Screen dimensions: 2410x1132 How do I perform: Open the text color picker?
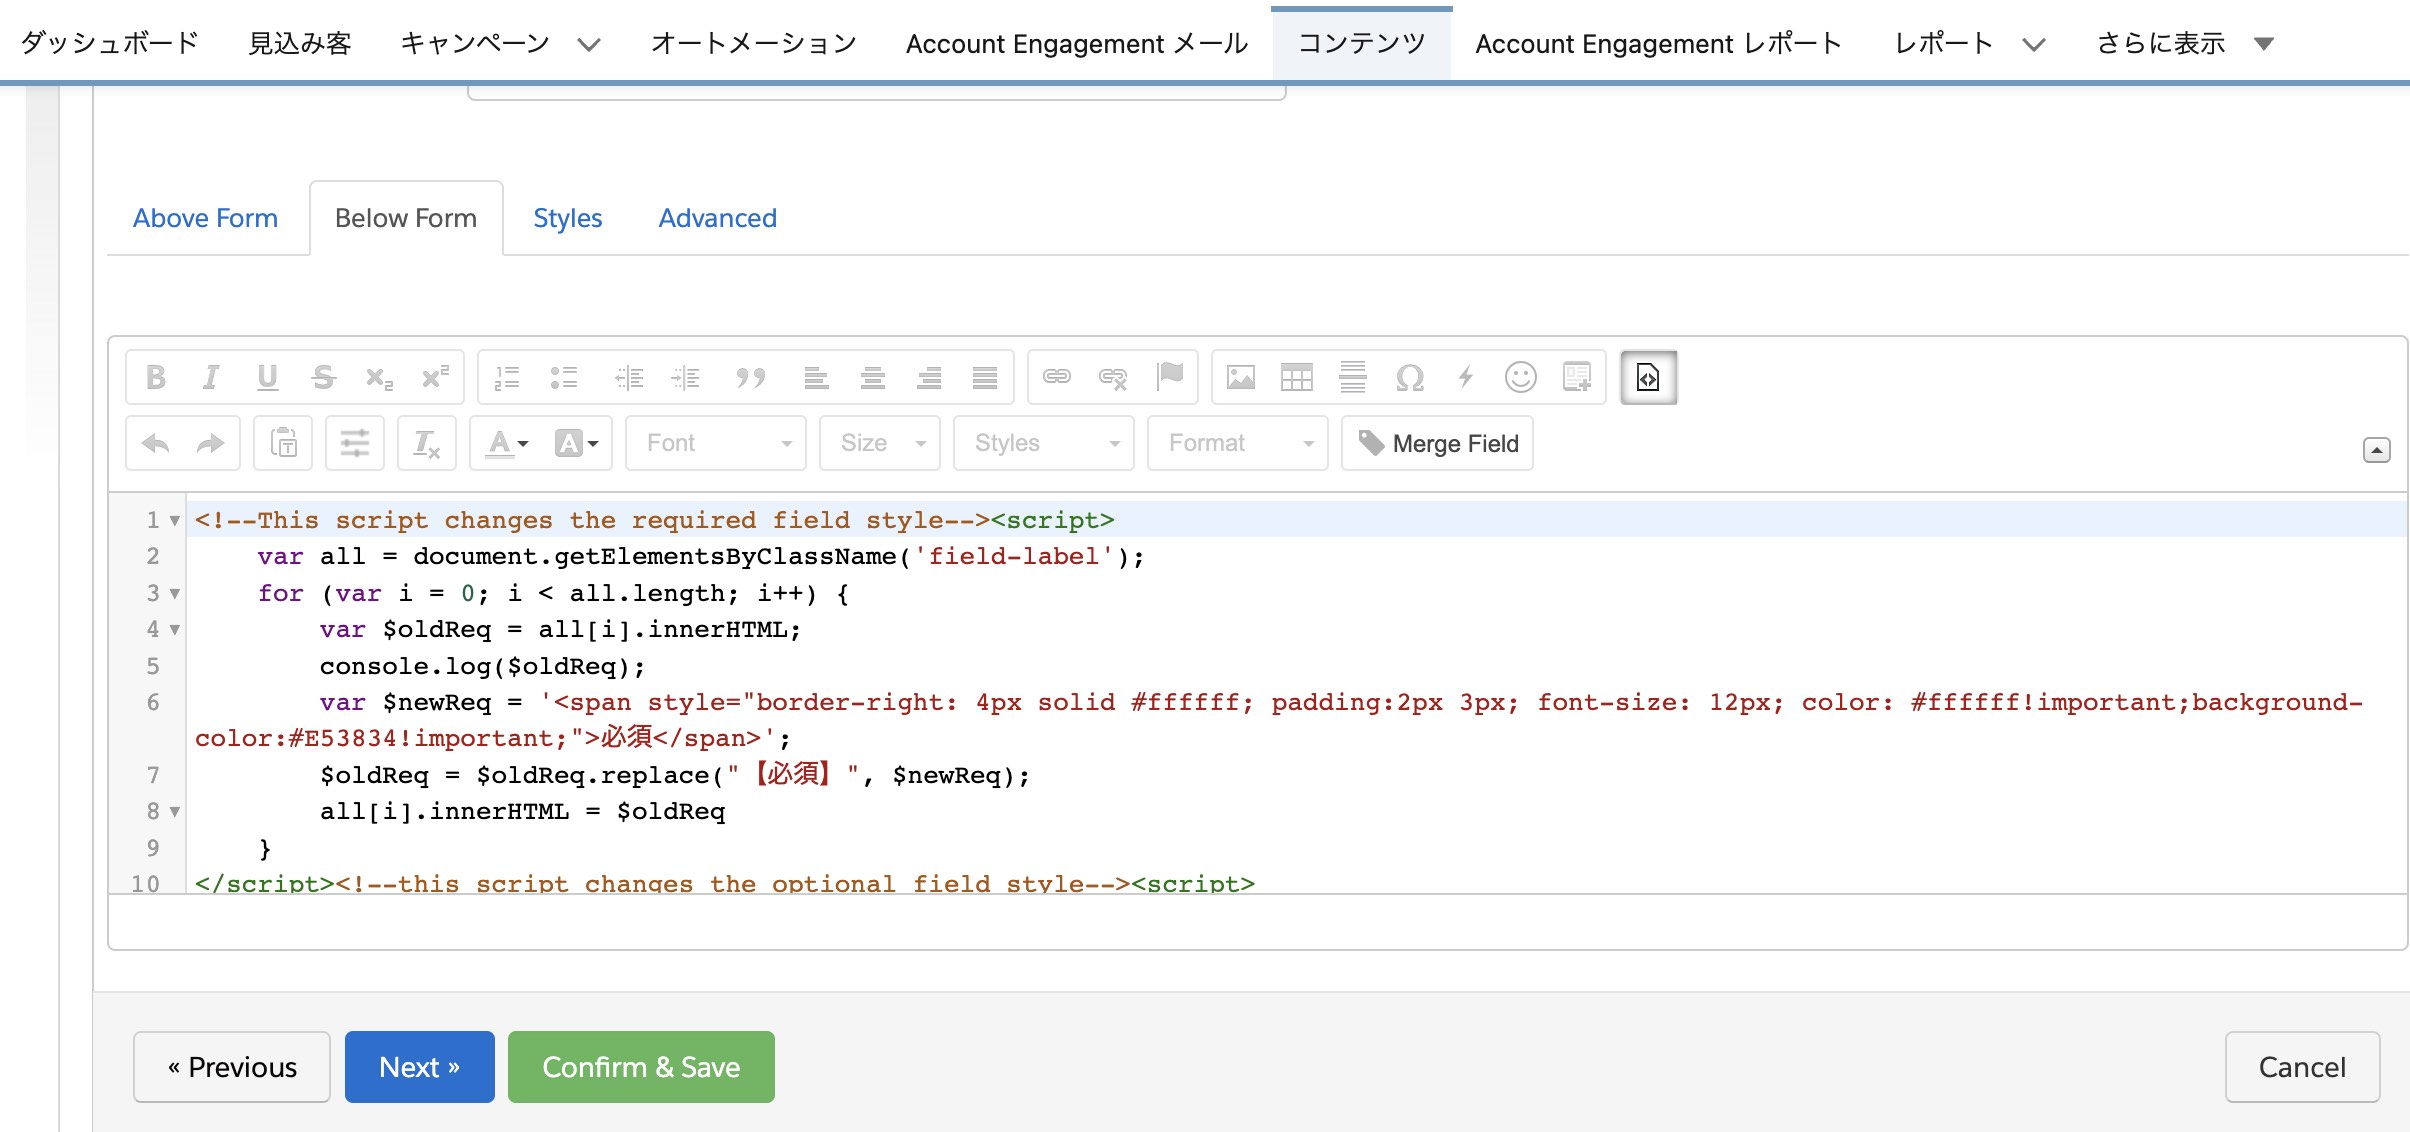507,443
